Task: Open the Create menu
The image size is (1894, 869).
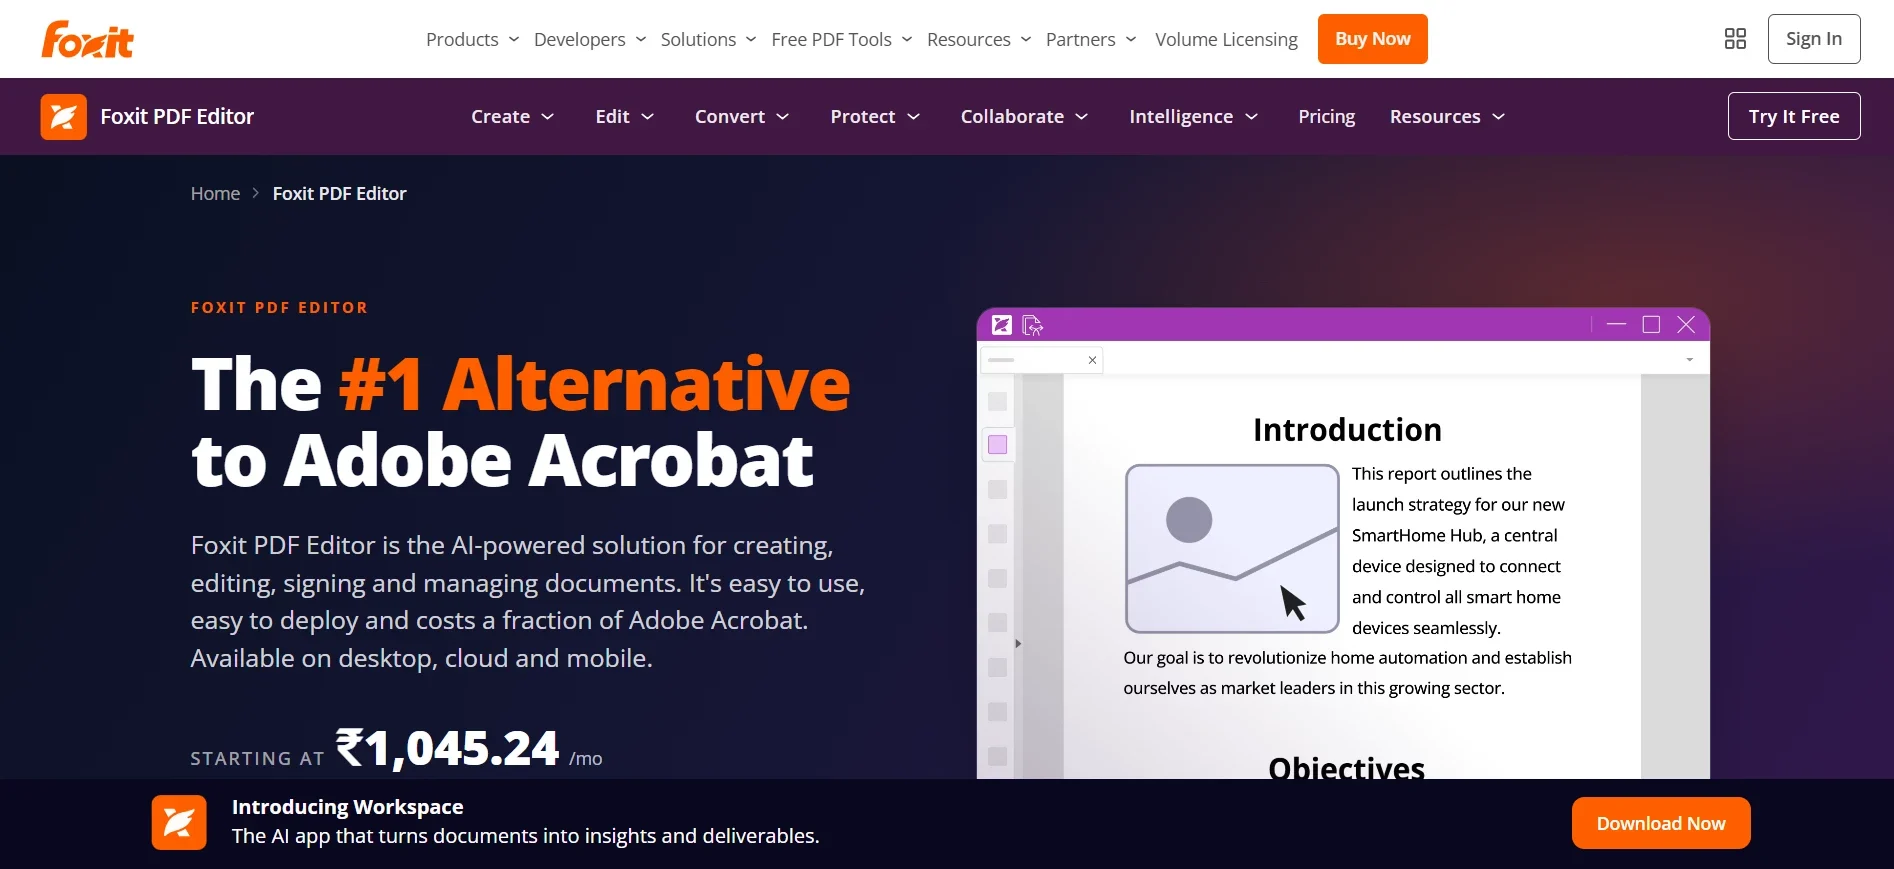Action: coord(512,117)
